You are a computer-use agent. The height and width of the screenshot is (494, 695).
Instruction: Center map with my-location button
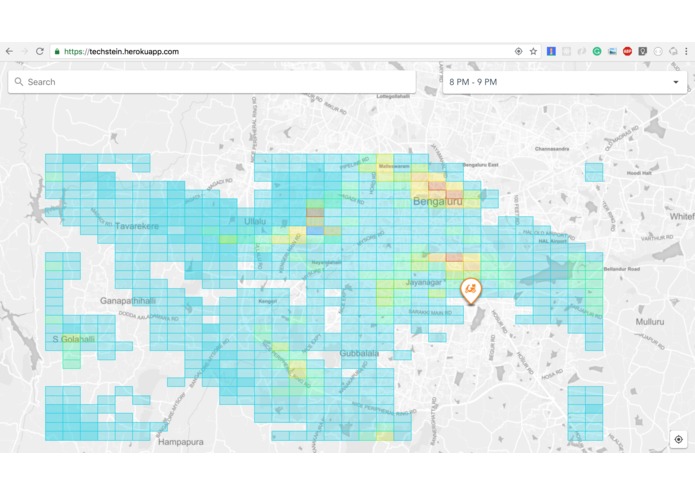(678, 440)
